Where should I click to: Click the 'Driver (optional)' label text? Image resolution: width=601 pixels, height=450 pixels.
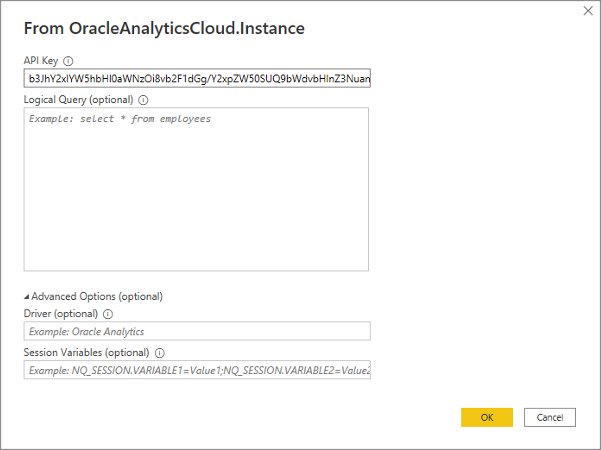point(61,313)
